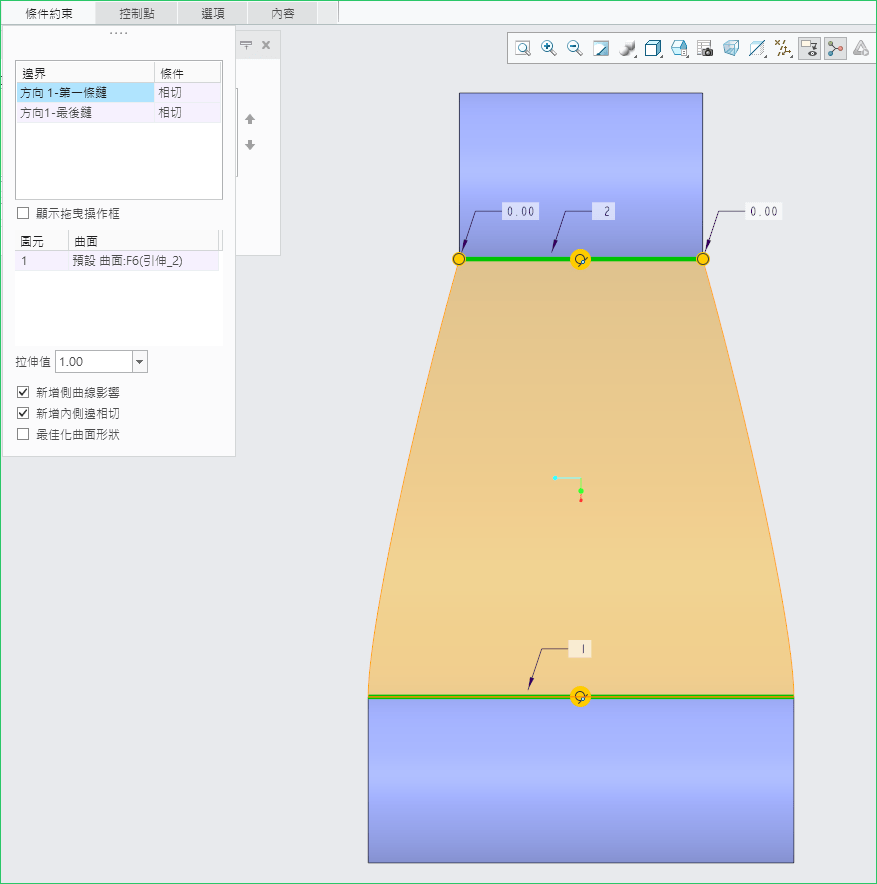Switch to the 選項 tab

click(x=213, y=13)
